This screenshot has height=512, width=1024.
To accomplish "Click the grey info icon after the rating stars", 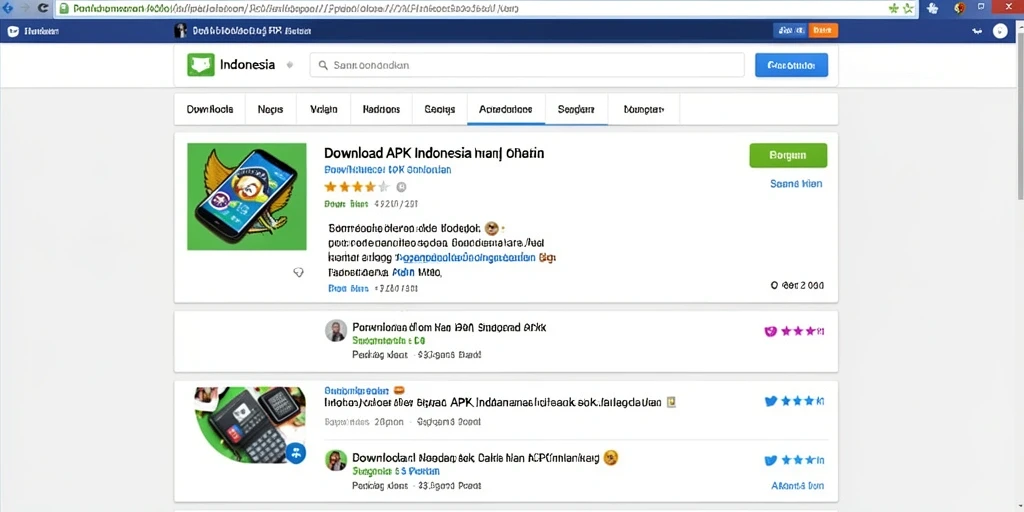I will tap(402, 187).
